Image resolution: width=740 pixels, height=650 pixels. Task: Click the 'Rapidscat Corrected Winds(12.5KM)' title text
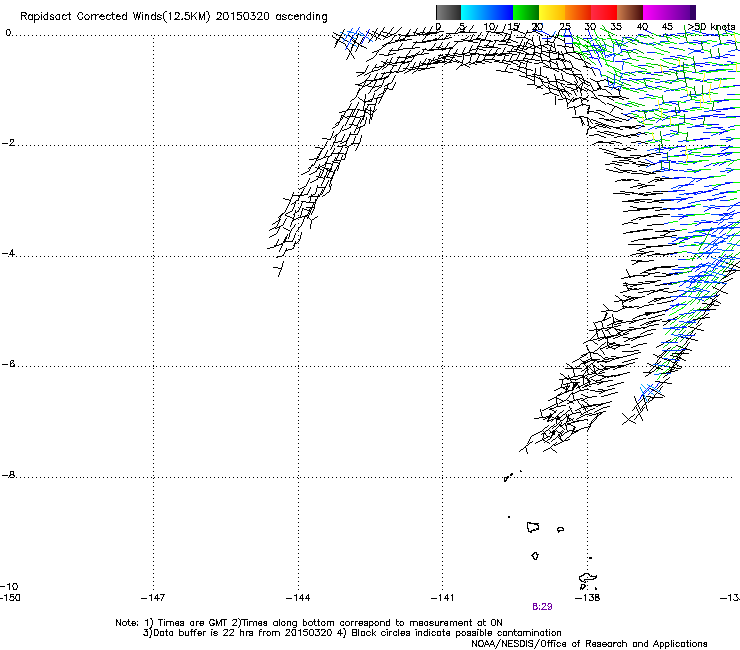(x=115, y=17)
